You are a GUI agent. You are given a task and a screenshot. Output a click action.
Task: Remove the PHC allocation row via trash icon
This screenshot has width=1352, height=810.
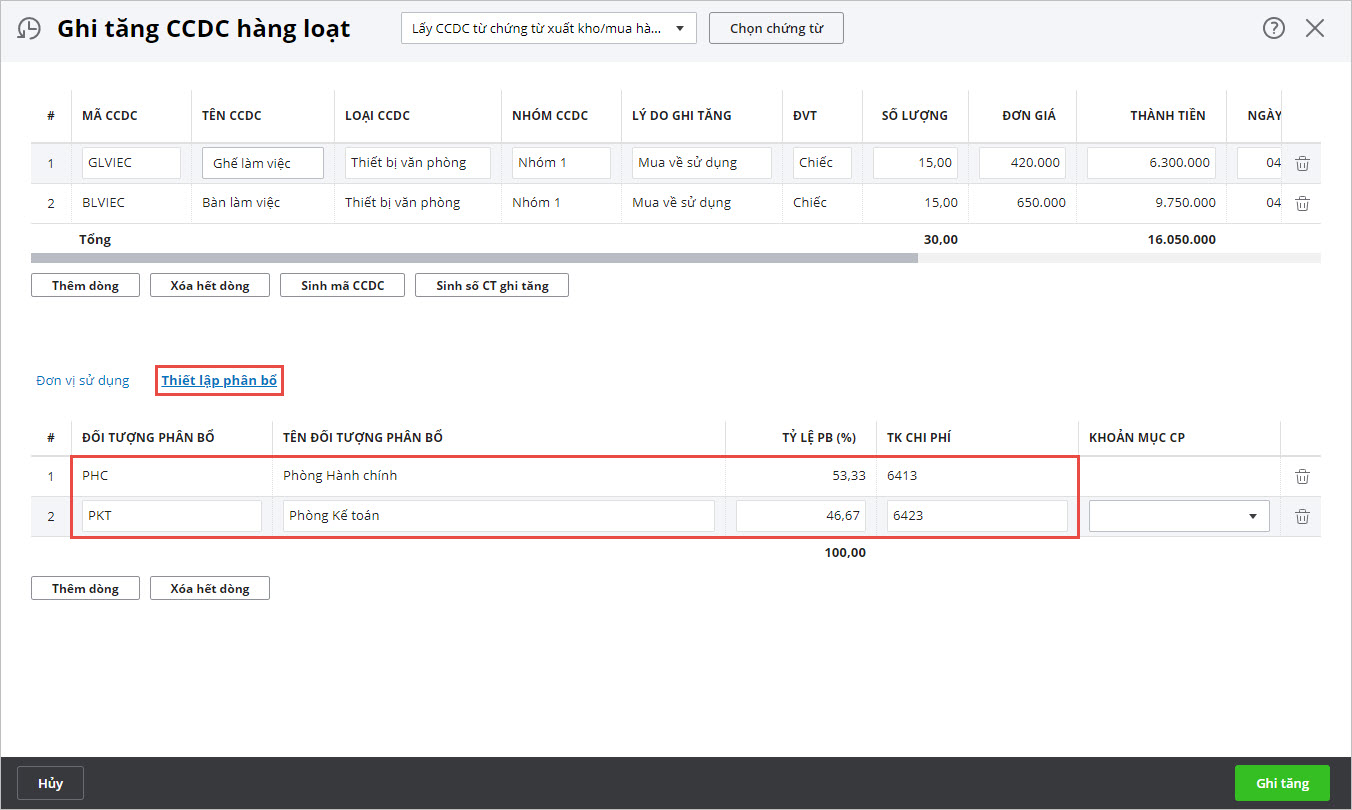(x=1302, y=476)
